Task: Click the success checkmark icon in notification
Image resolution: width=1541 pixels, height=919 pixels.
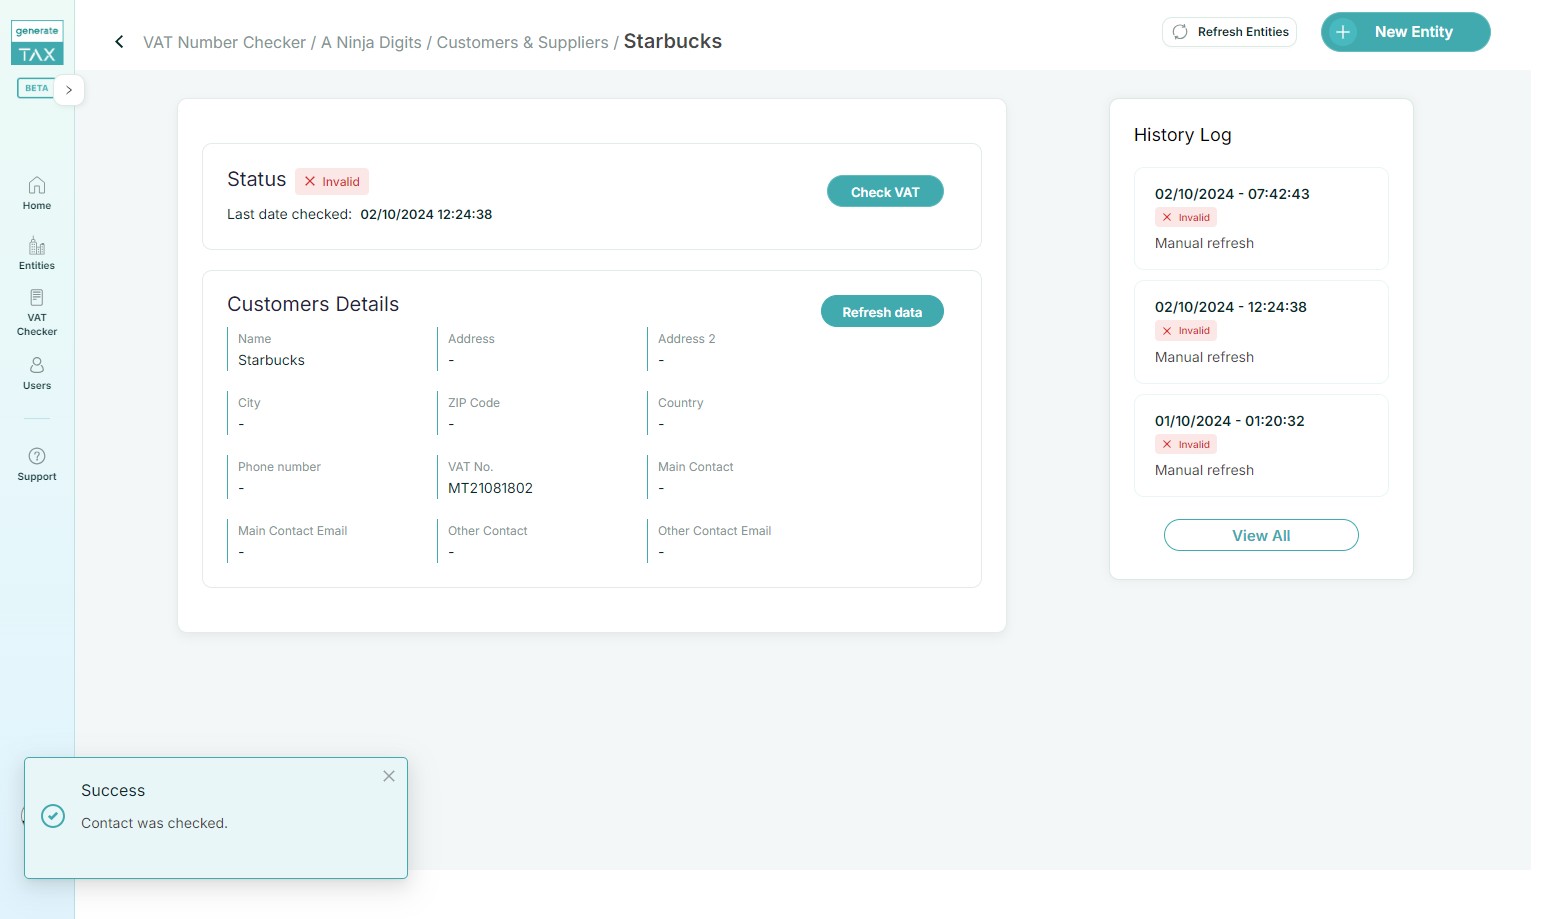Action: [x=53, y=816]
